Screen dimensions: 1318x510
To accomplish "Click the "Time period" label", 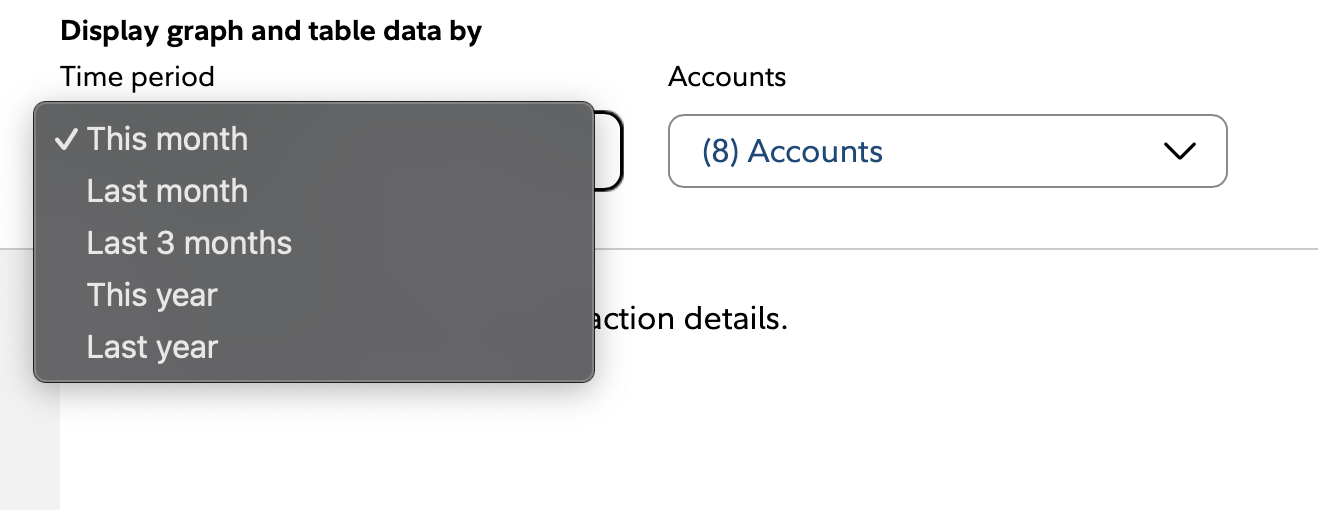I will click(x=137, y=76).
